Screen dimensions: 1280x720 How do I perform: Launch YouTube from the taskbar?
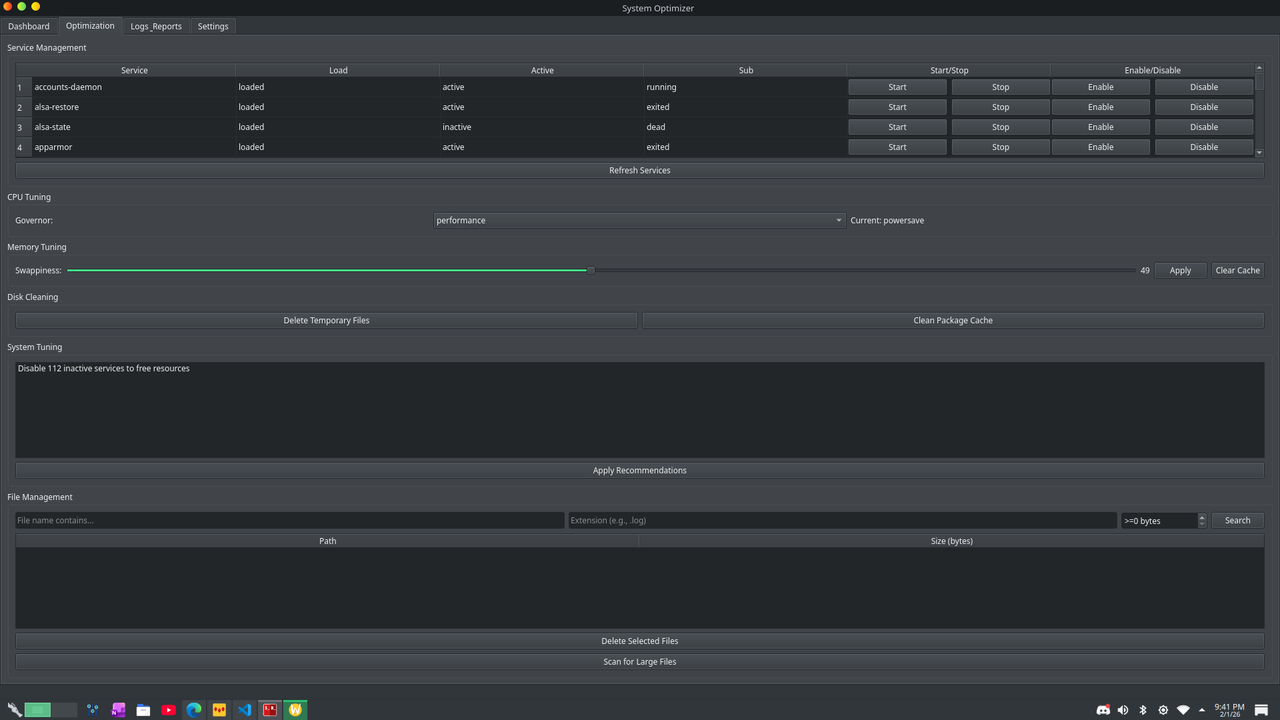168,710
